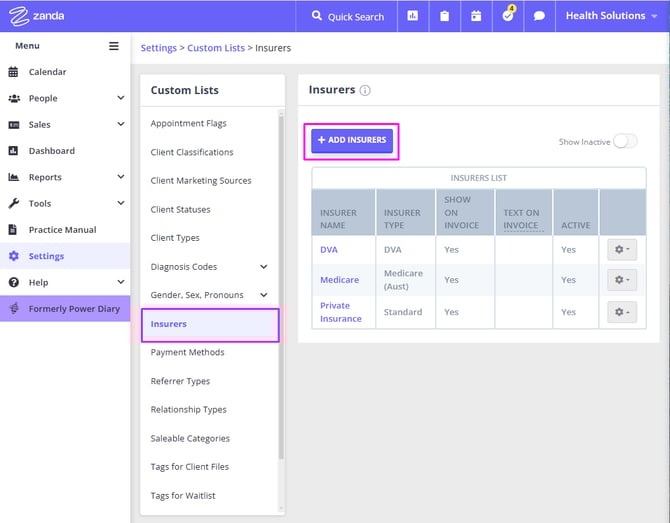Click the clipboard icon in top bar
670x523 pixels.
pos(444,16)
